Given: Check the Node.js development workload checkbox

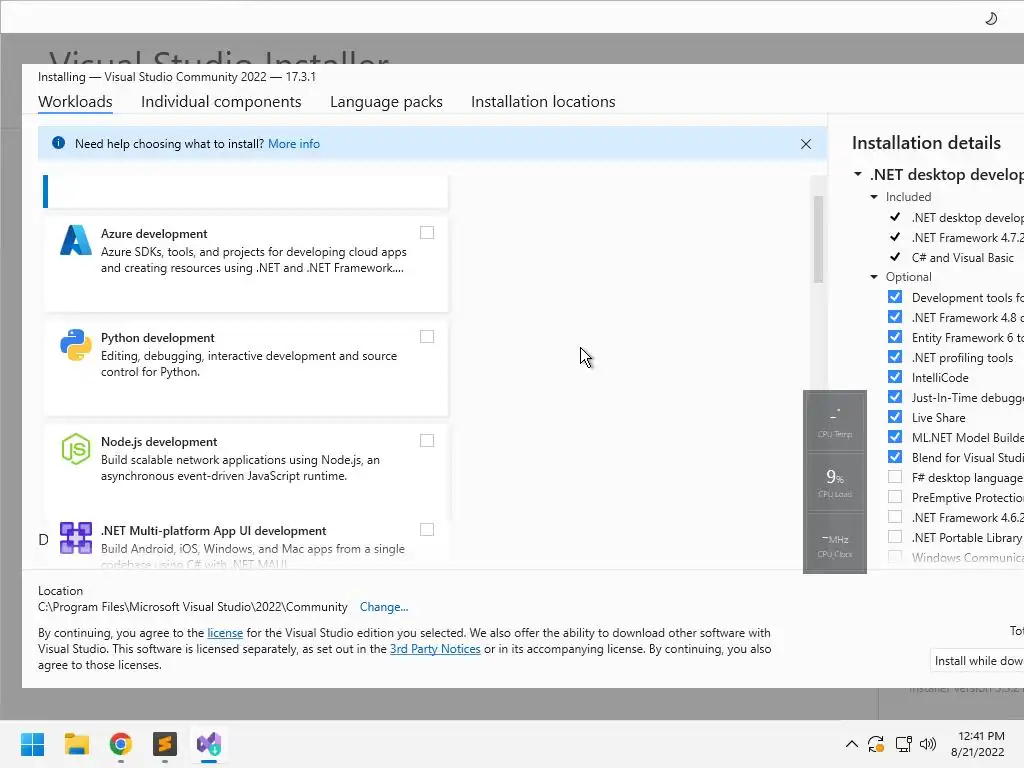Looking at the screenshot, I should point(427,441).
